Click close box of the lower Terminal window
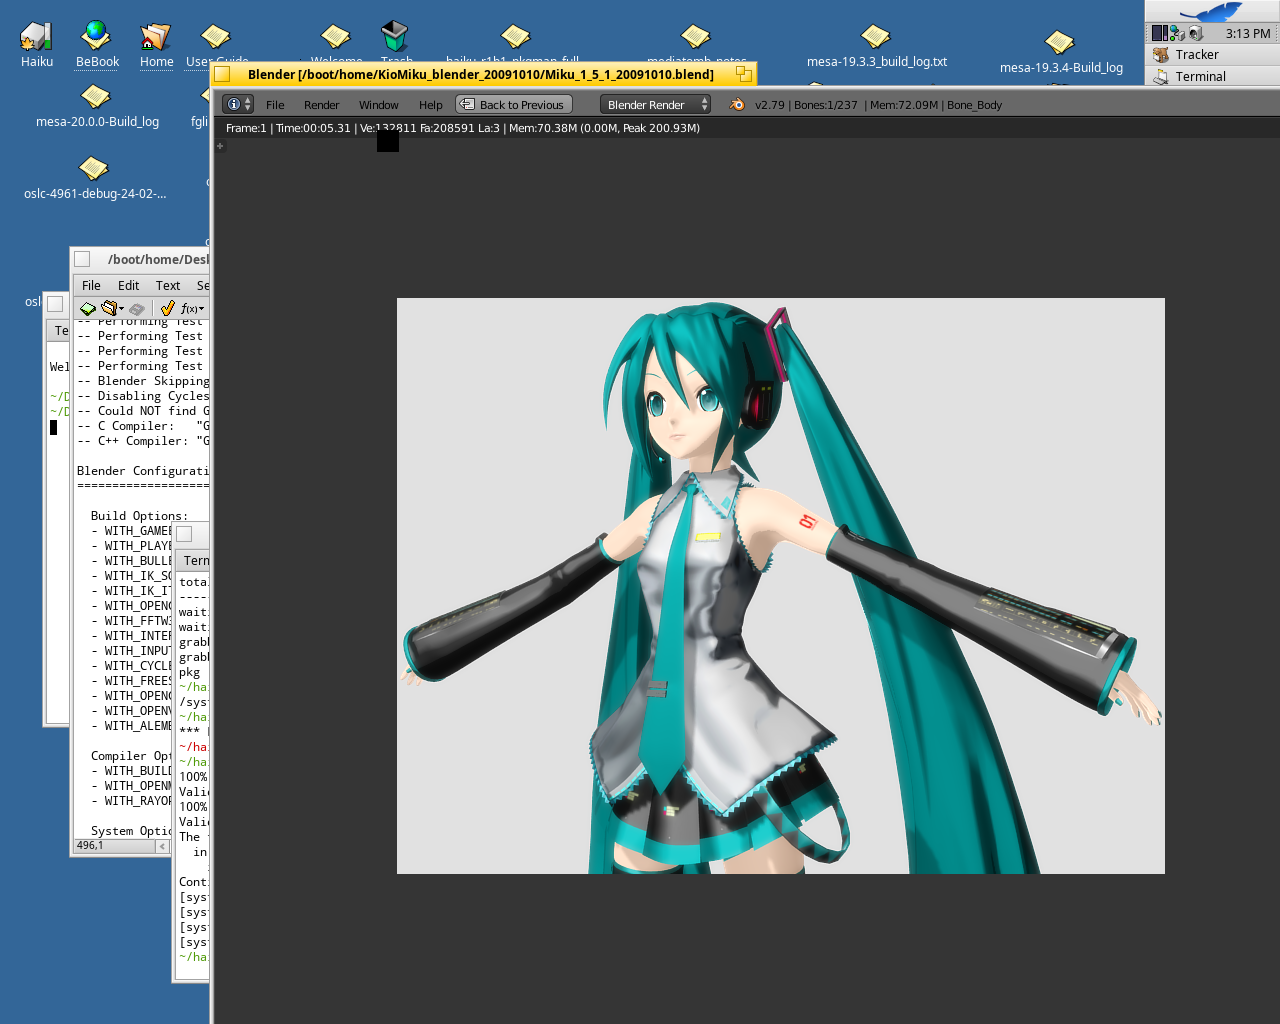The image size is (1280, 1024). [184, 534]
